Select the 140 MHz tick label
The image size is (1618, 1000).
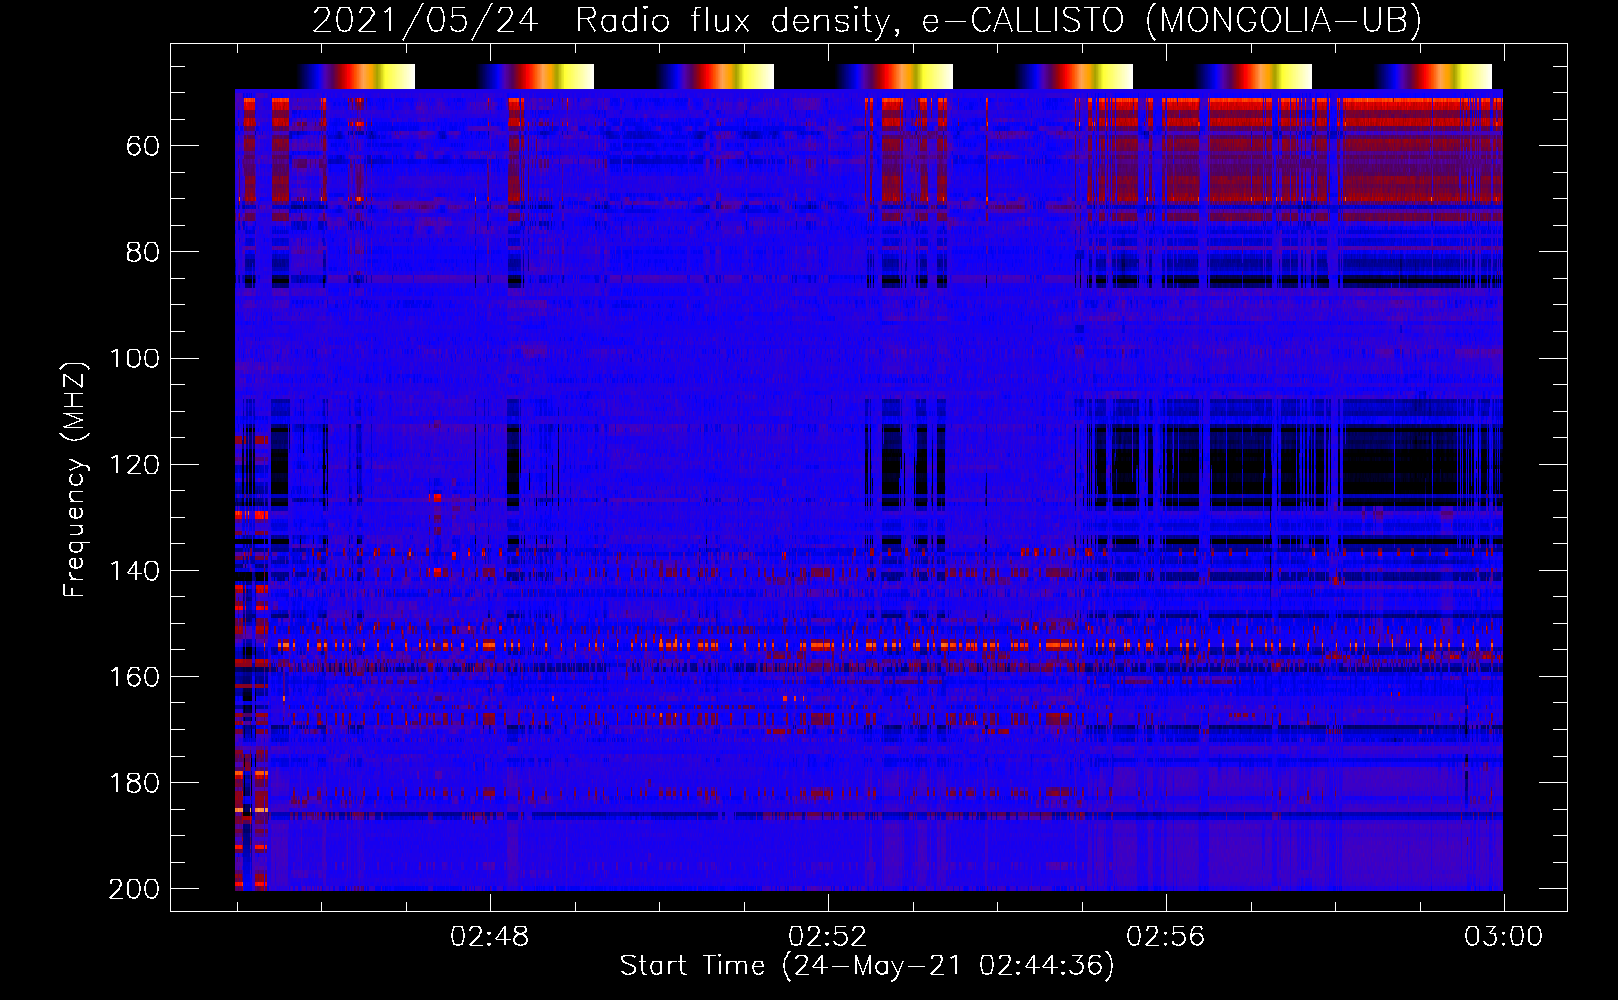134,570
